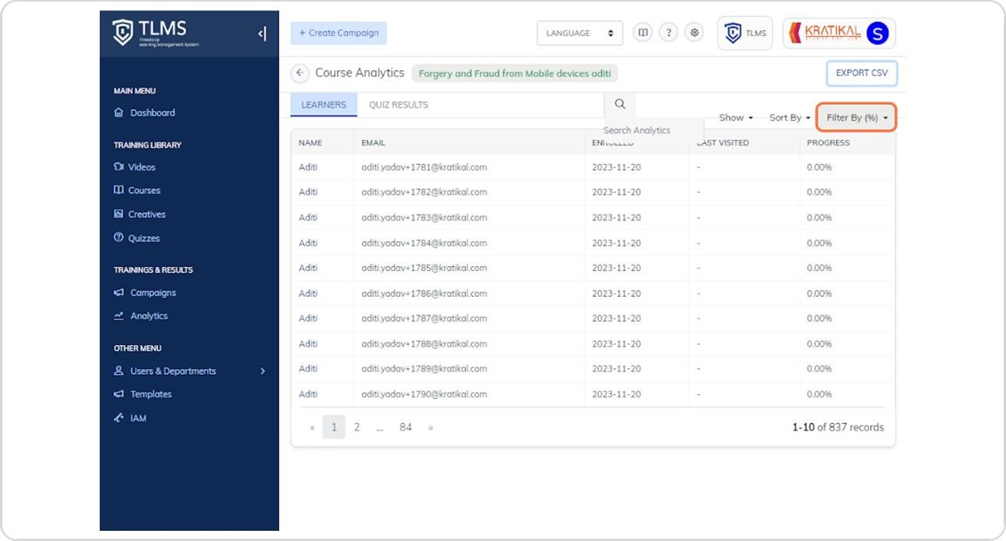
Task: Click the EMAIL column header
Action: [373, 142]
